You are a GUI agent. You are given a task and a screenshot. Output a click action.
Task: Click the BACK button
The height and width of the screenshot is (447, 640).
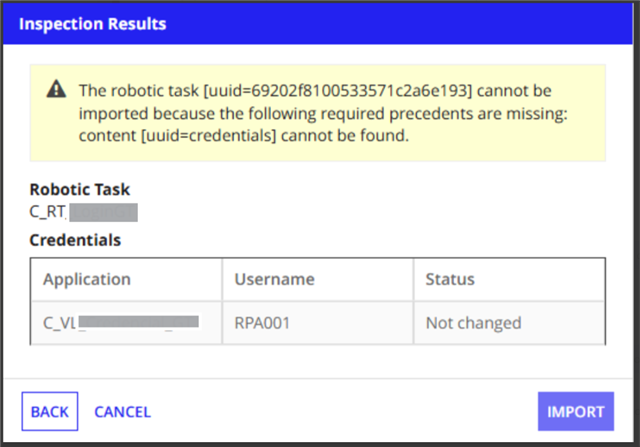click(x=49, y=411)
